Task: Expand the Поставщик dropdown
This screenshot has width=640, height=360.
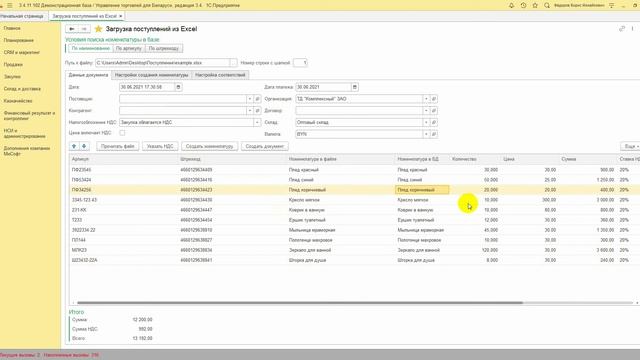Action: [249, 99]
